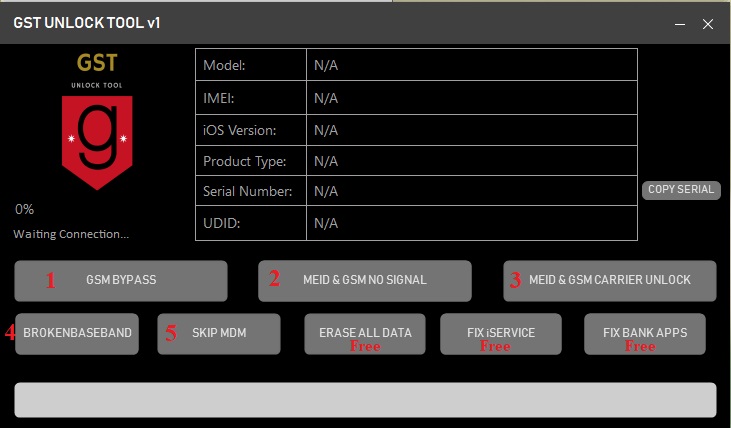Select the Model value N/A cell
This screenshot has height=428, width=731.
472,65
